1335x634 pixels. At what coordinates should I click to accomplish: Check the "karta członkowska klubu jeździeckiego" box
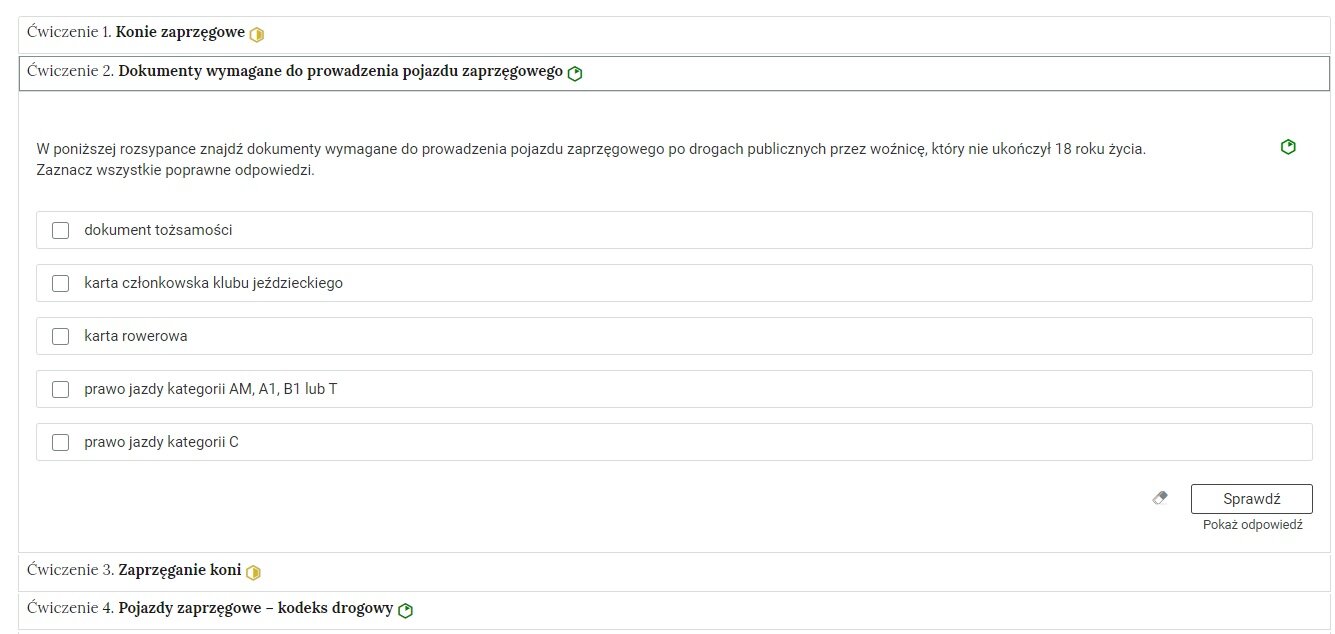61,283
